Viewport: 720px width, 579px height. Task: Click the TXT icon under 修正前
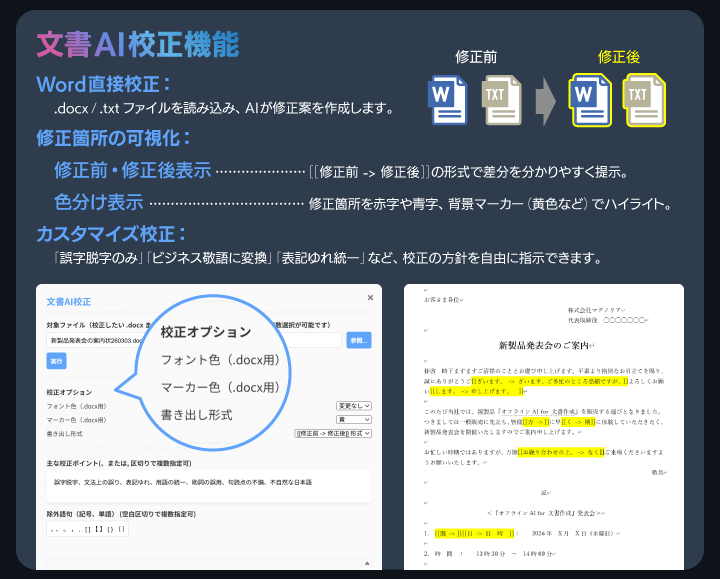501,100
